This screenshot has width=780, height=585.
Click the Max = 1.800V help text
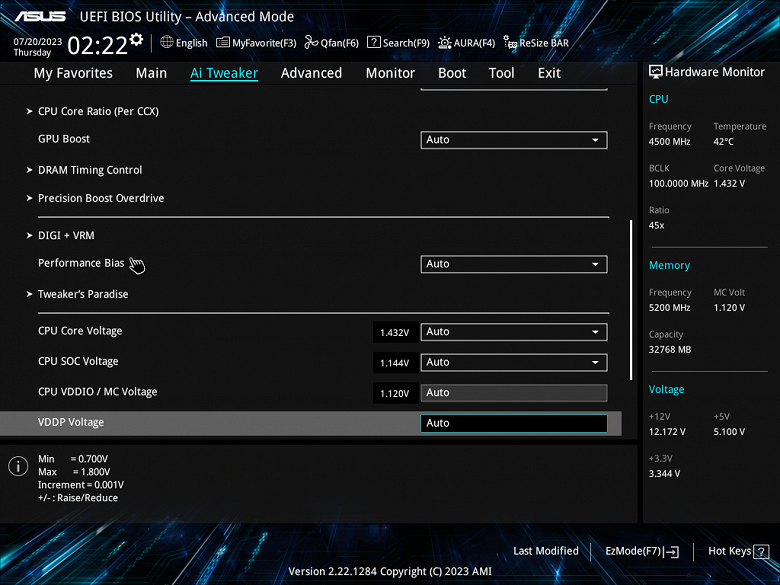[74, 472]
